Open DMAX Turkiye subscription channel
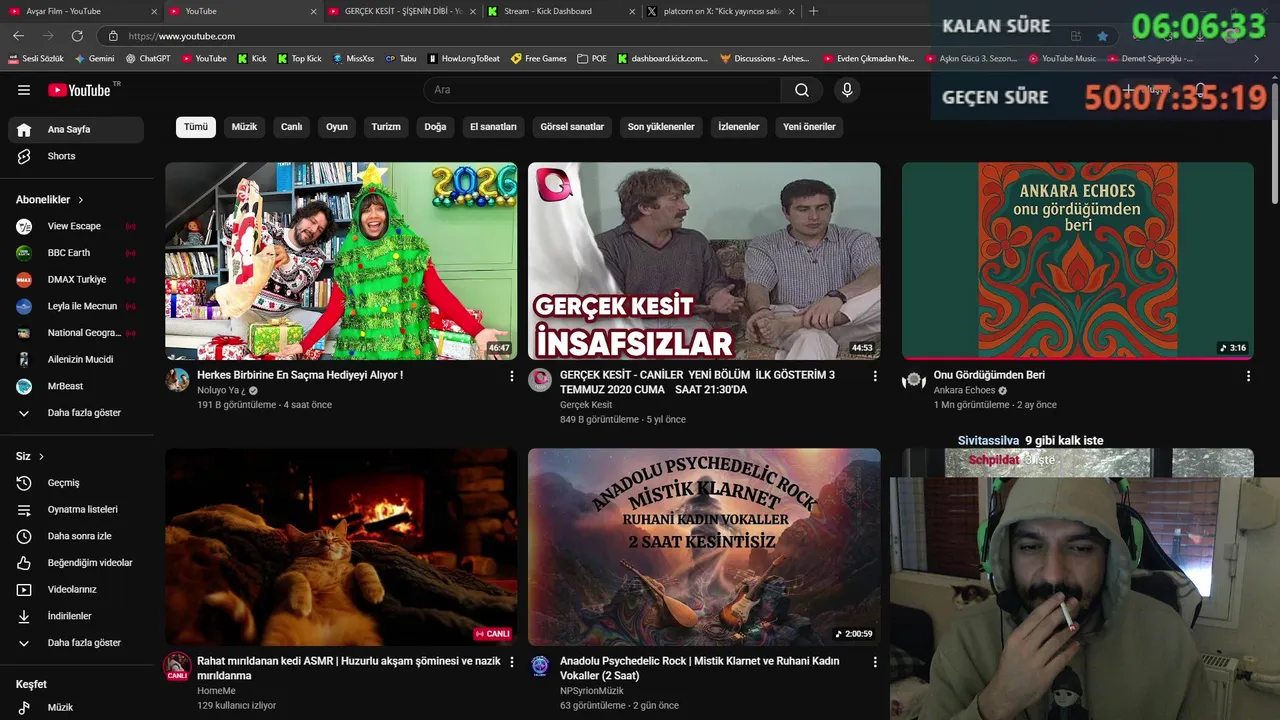Viewport: 1280px width, 720px height. click(x=76, y=280)
